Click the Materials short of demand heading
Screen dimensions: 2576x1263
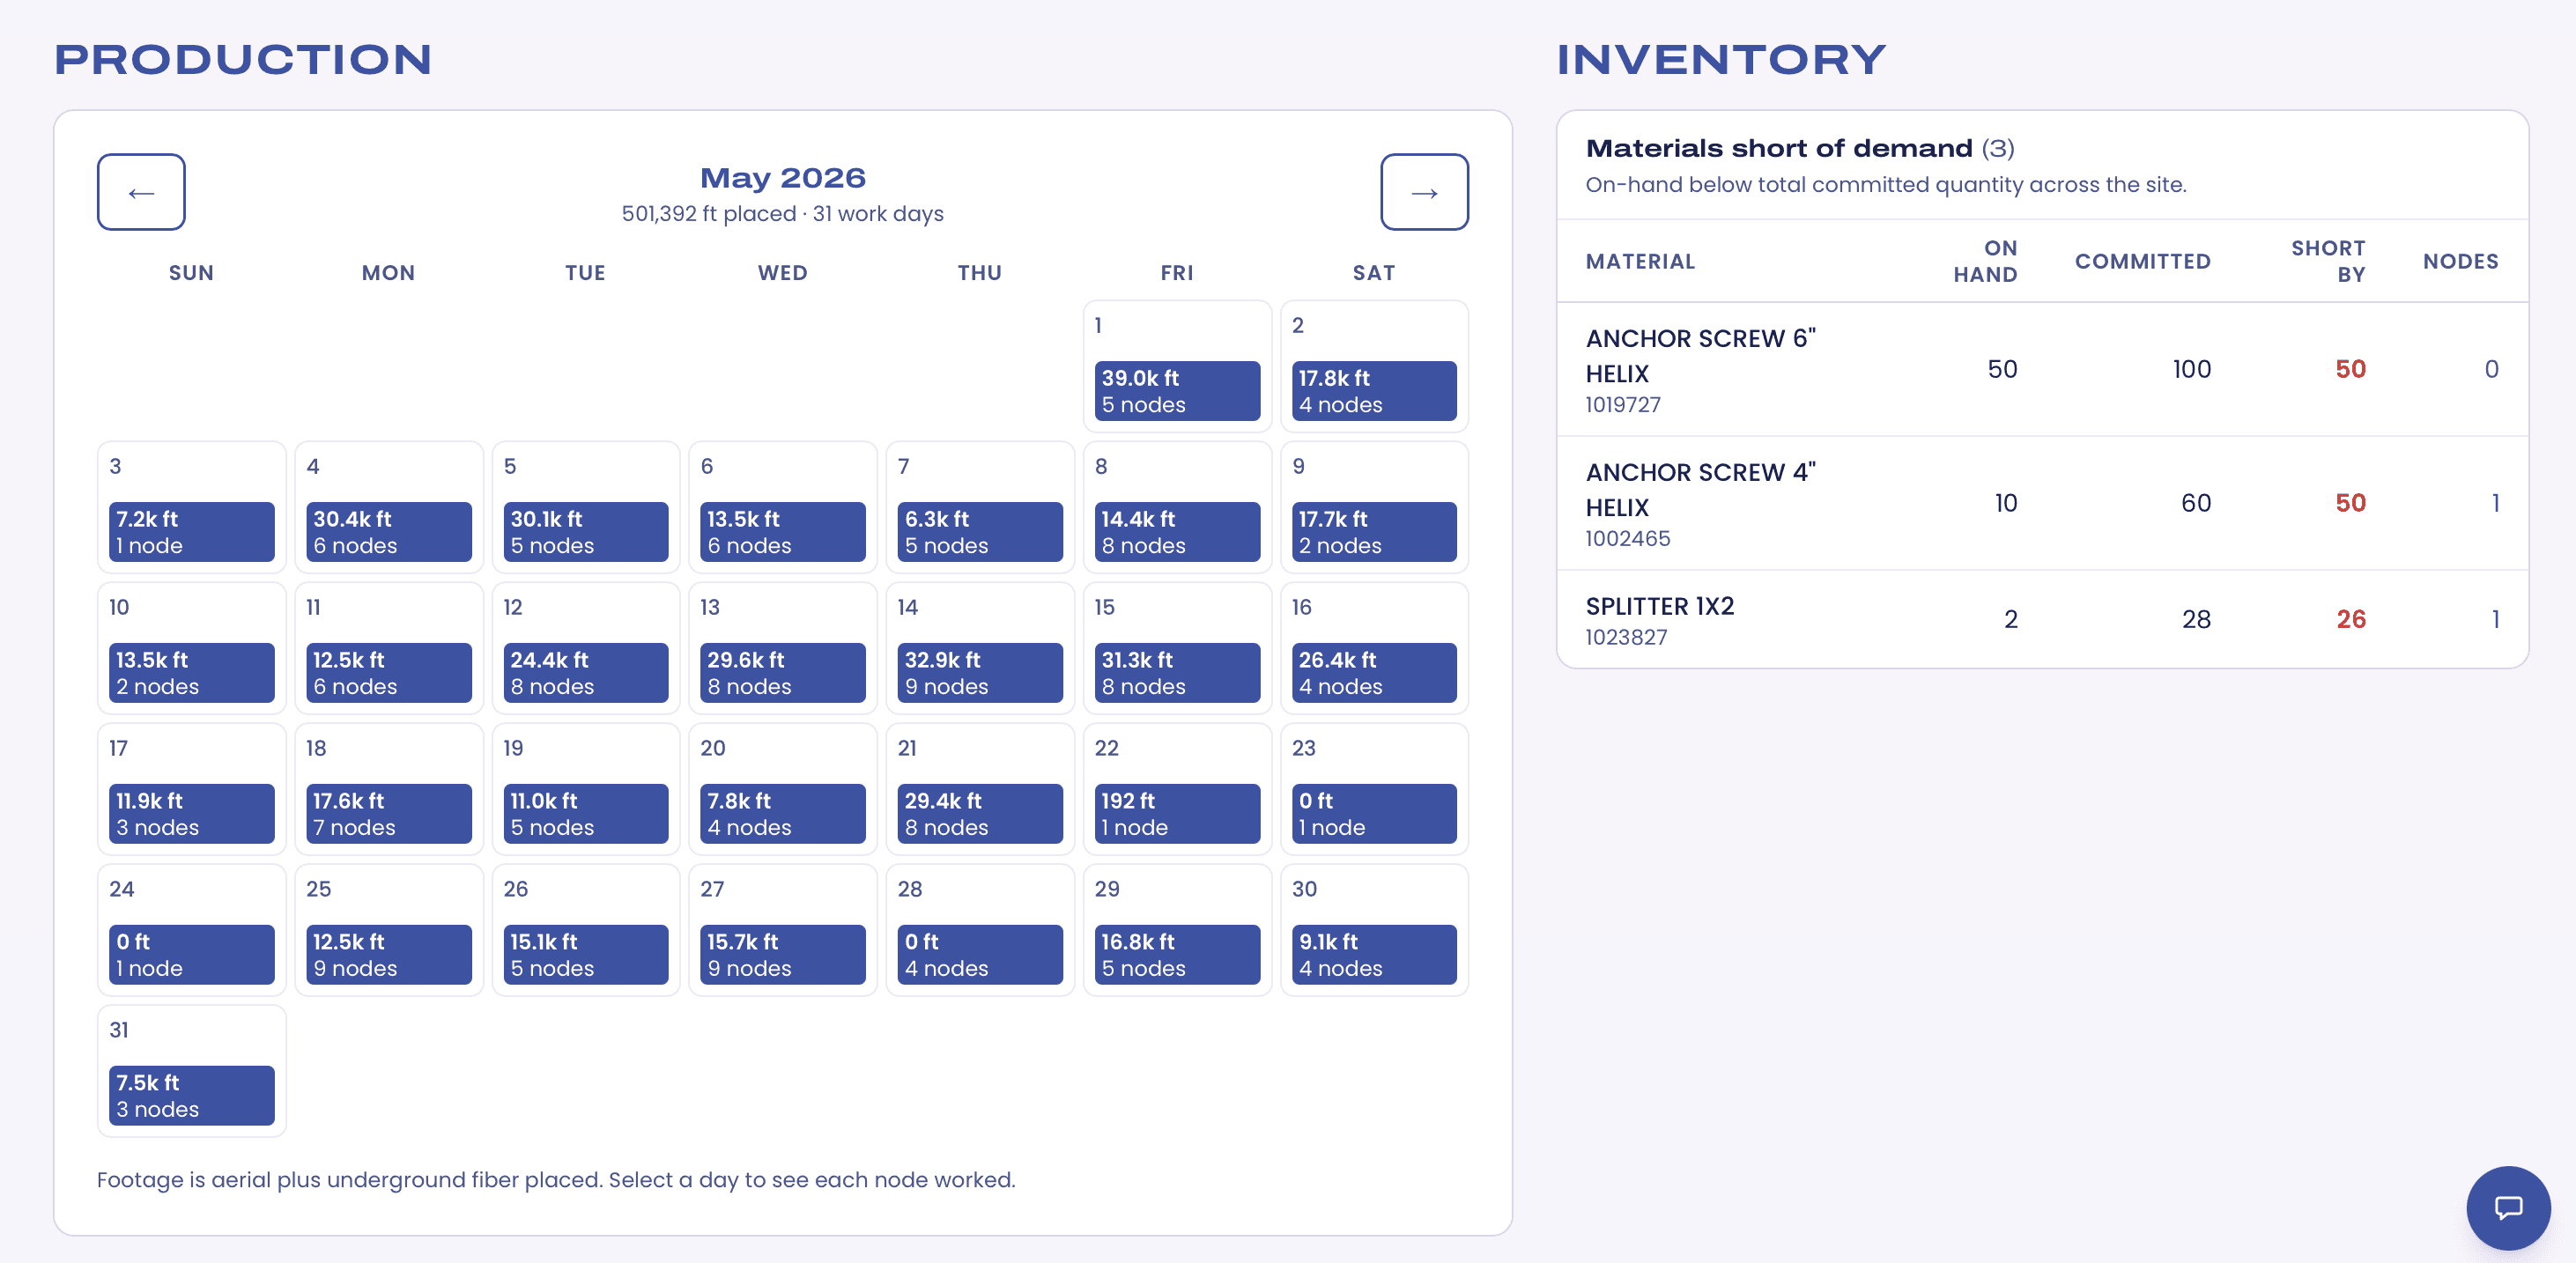coord(1779,149)
